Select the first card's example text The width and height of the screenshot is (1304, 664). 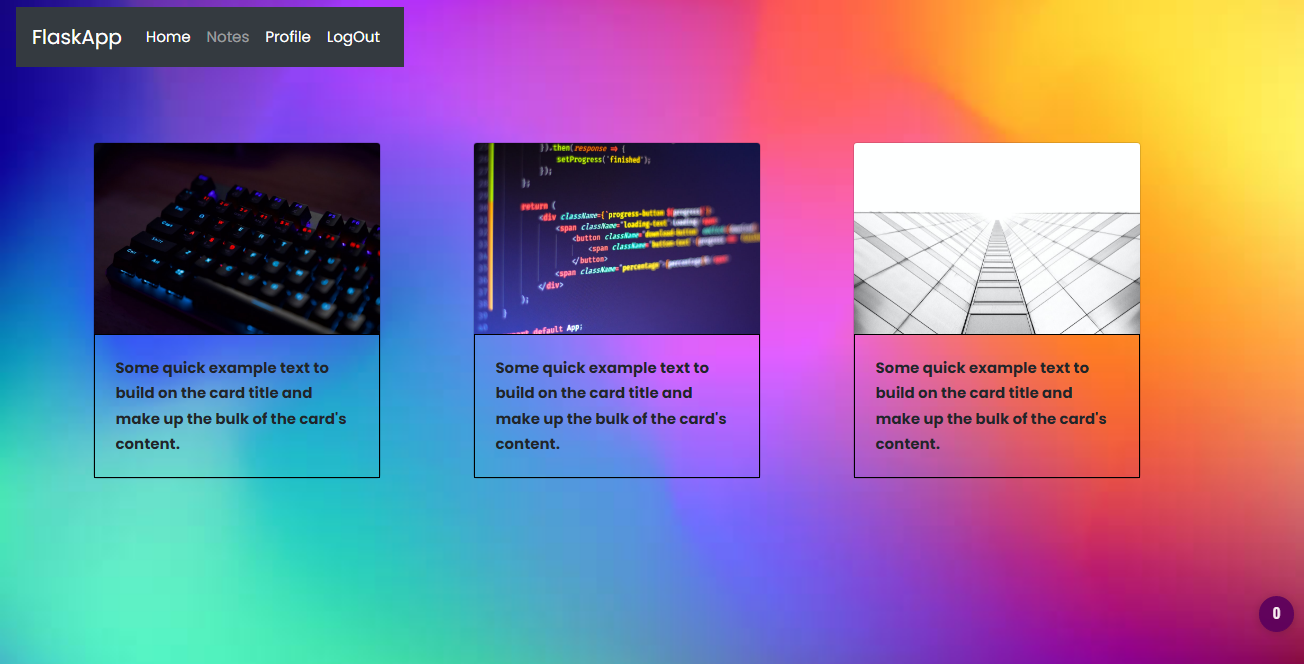[x=231, y=406]
